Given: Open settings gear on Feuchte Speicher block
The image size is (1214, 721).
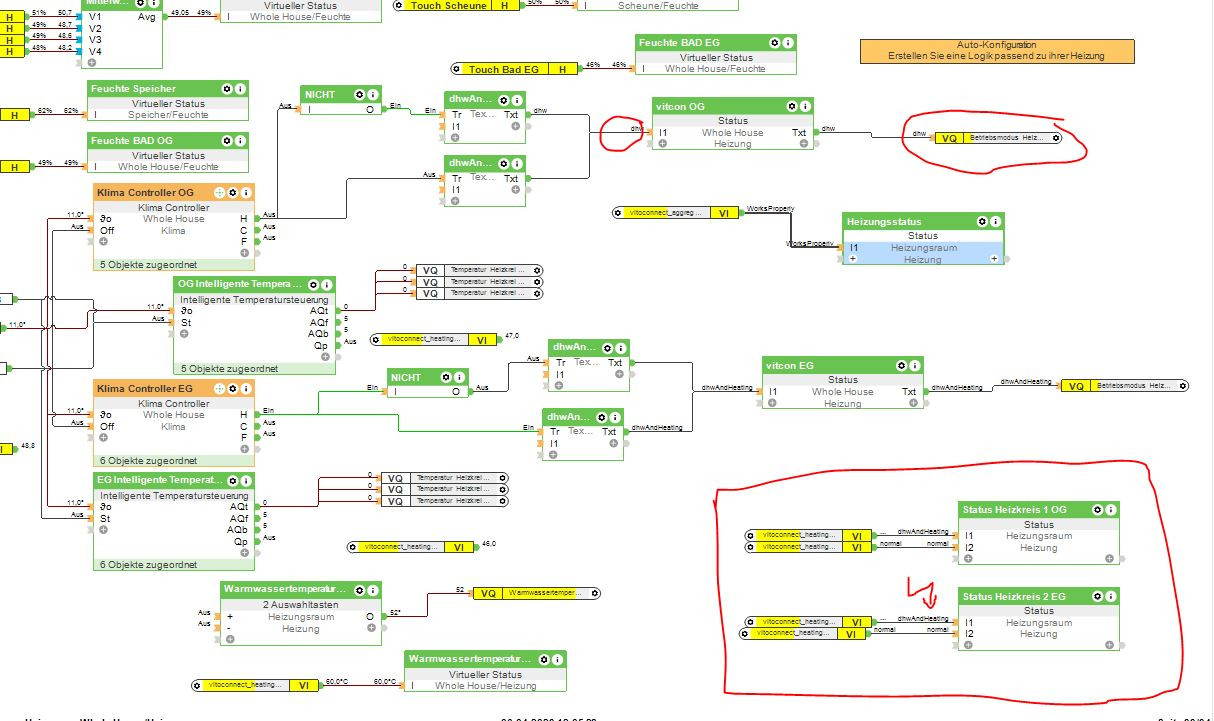Looking at the screenshot, I should pos(227,89).
